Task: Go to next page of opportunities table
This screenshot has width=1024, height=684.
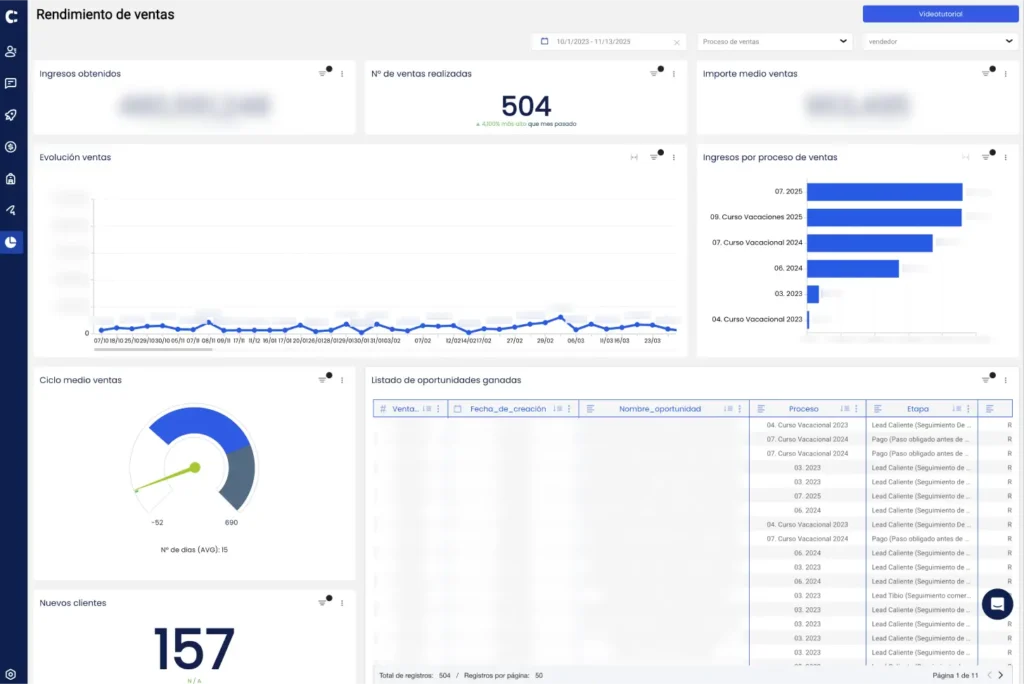Action: pos(1001,675)
